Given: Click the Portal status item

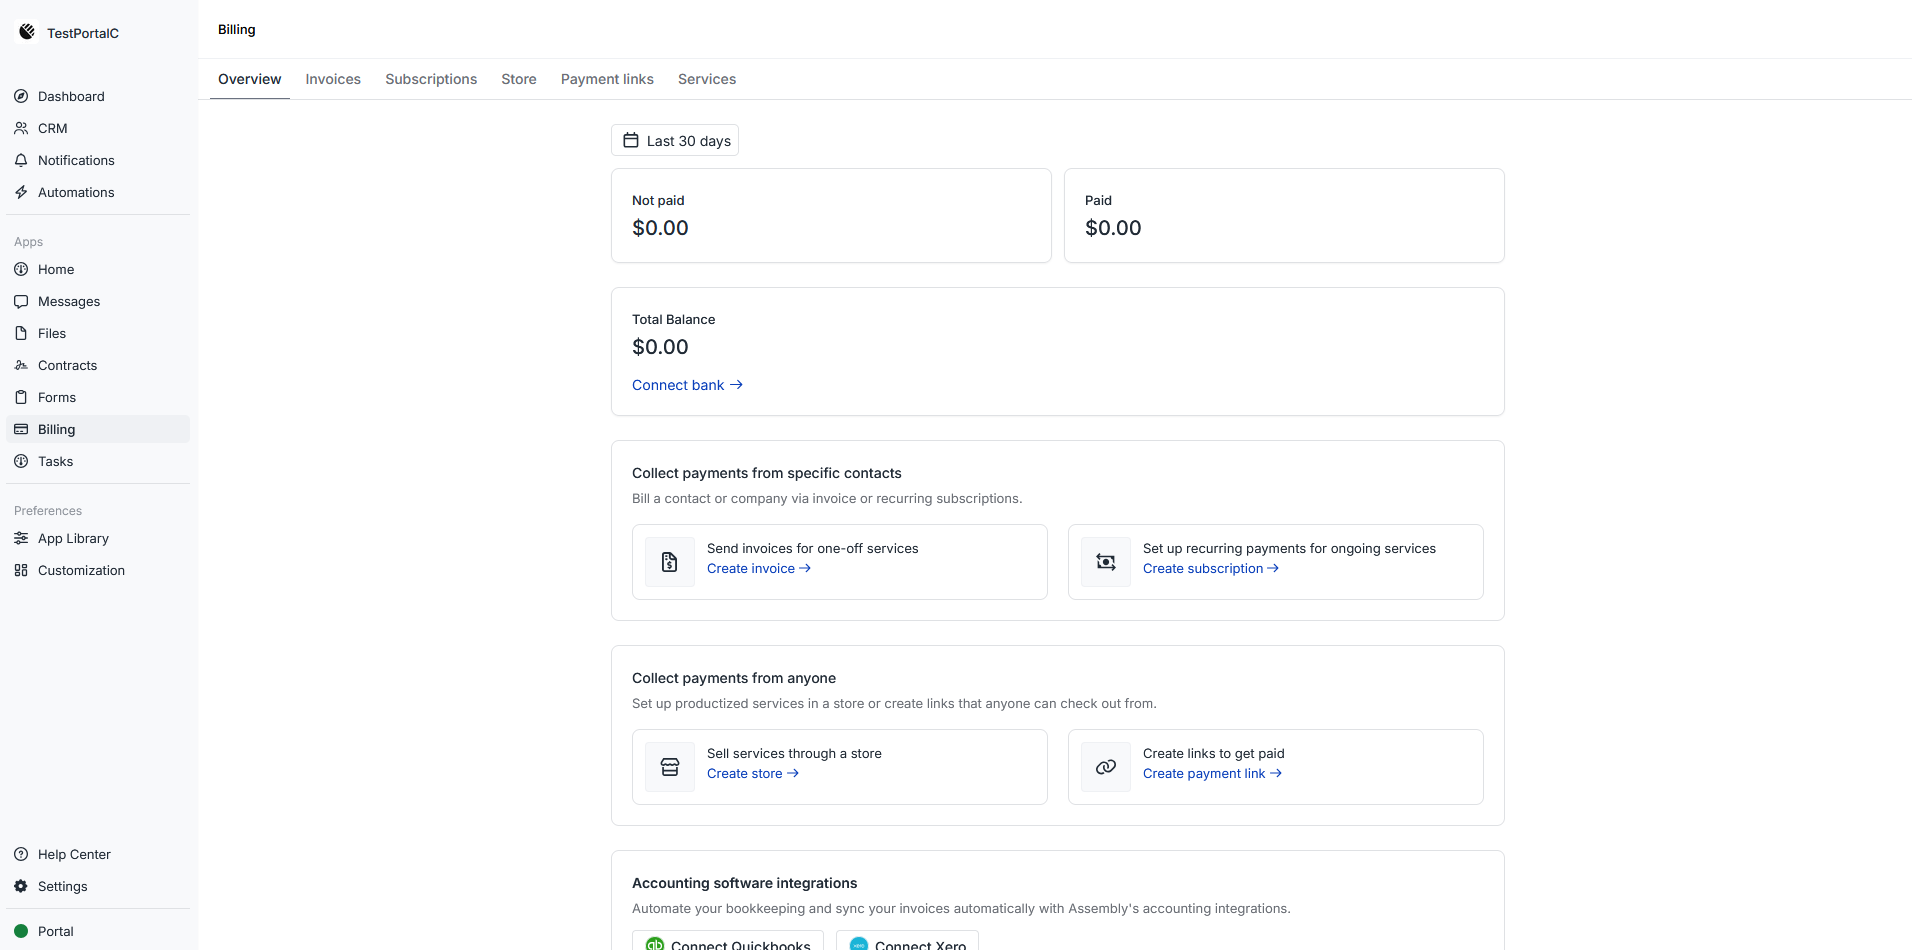Looking at the screenshot, I should coord(55,931).
